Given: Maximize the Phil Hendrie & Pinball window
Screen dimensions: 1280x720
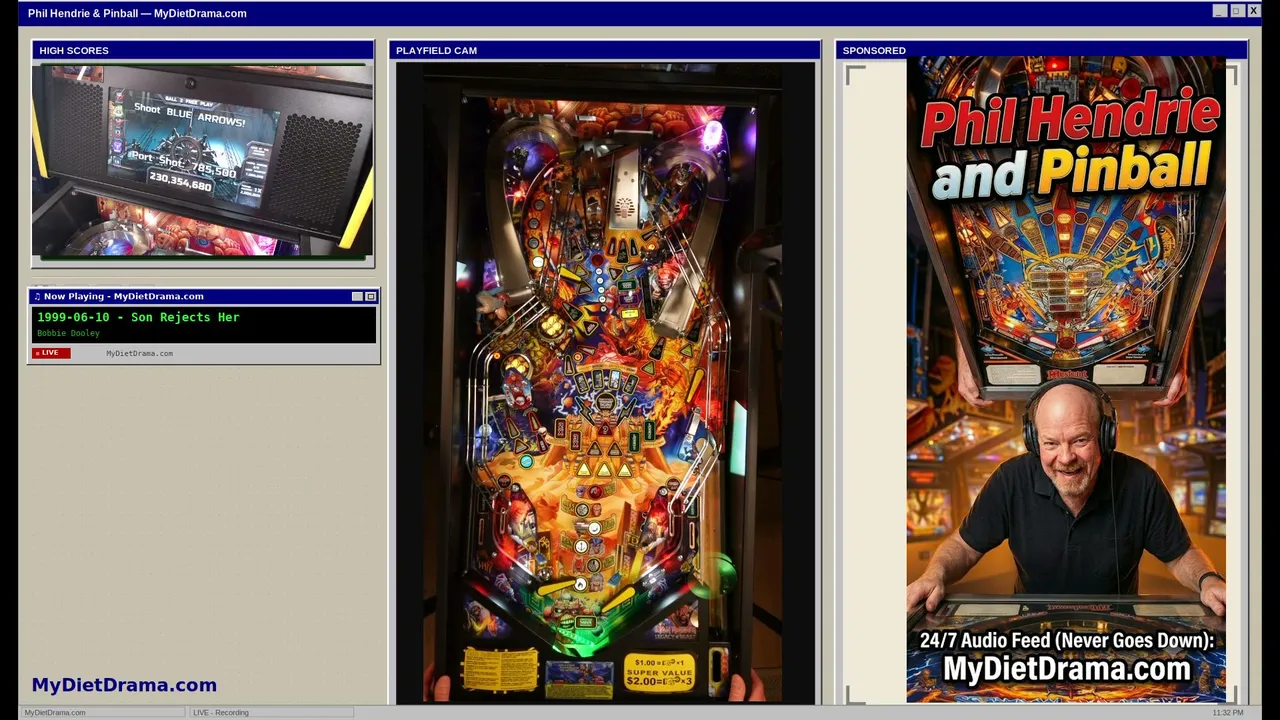Looking at the screenshot, I should [x=1236, y=11].
